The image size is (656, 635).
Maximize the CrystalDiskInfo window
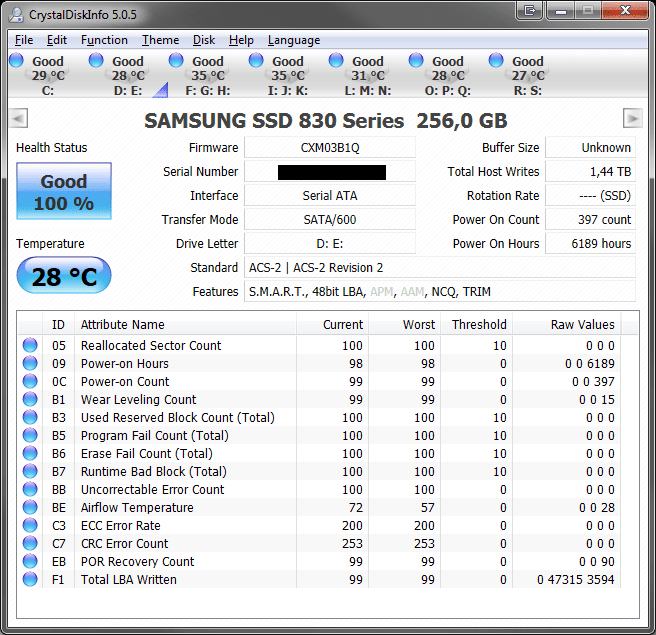pos(588,10)
